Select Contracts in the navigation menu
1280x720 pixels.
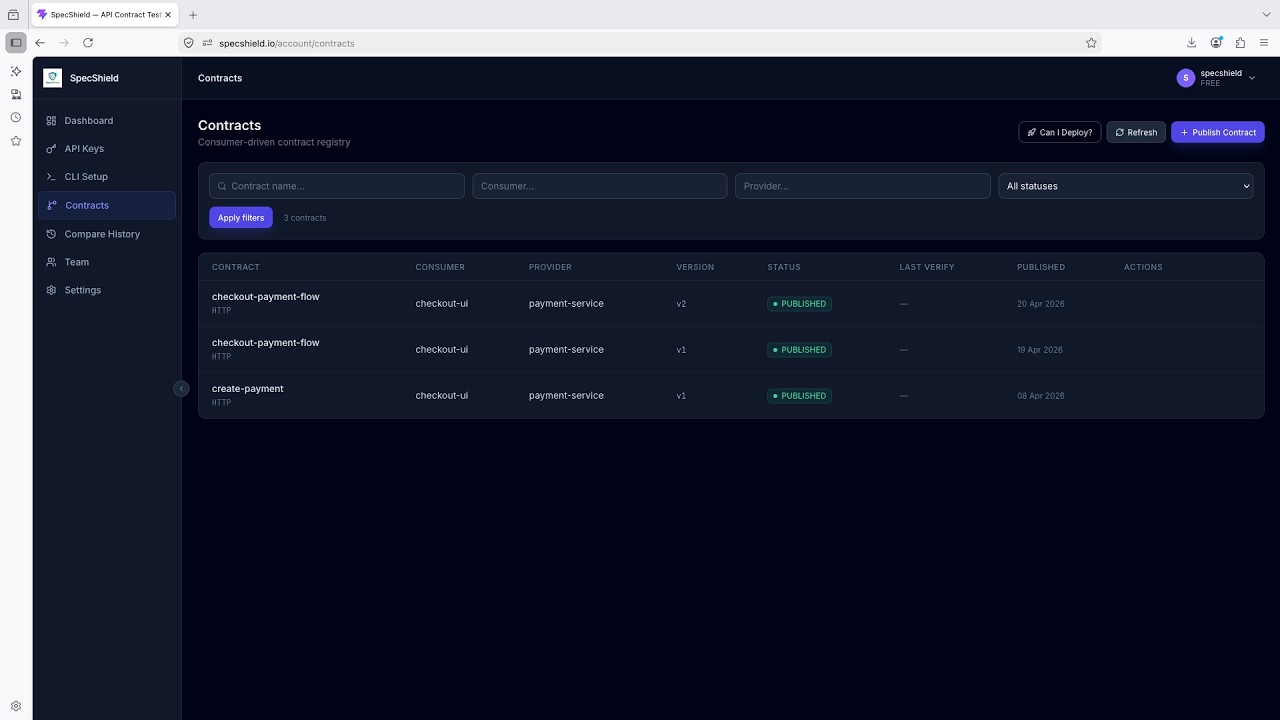[x=86, y=205]
